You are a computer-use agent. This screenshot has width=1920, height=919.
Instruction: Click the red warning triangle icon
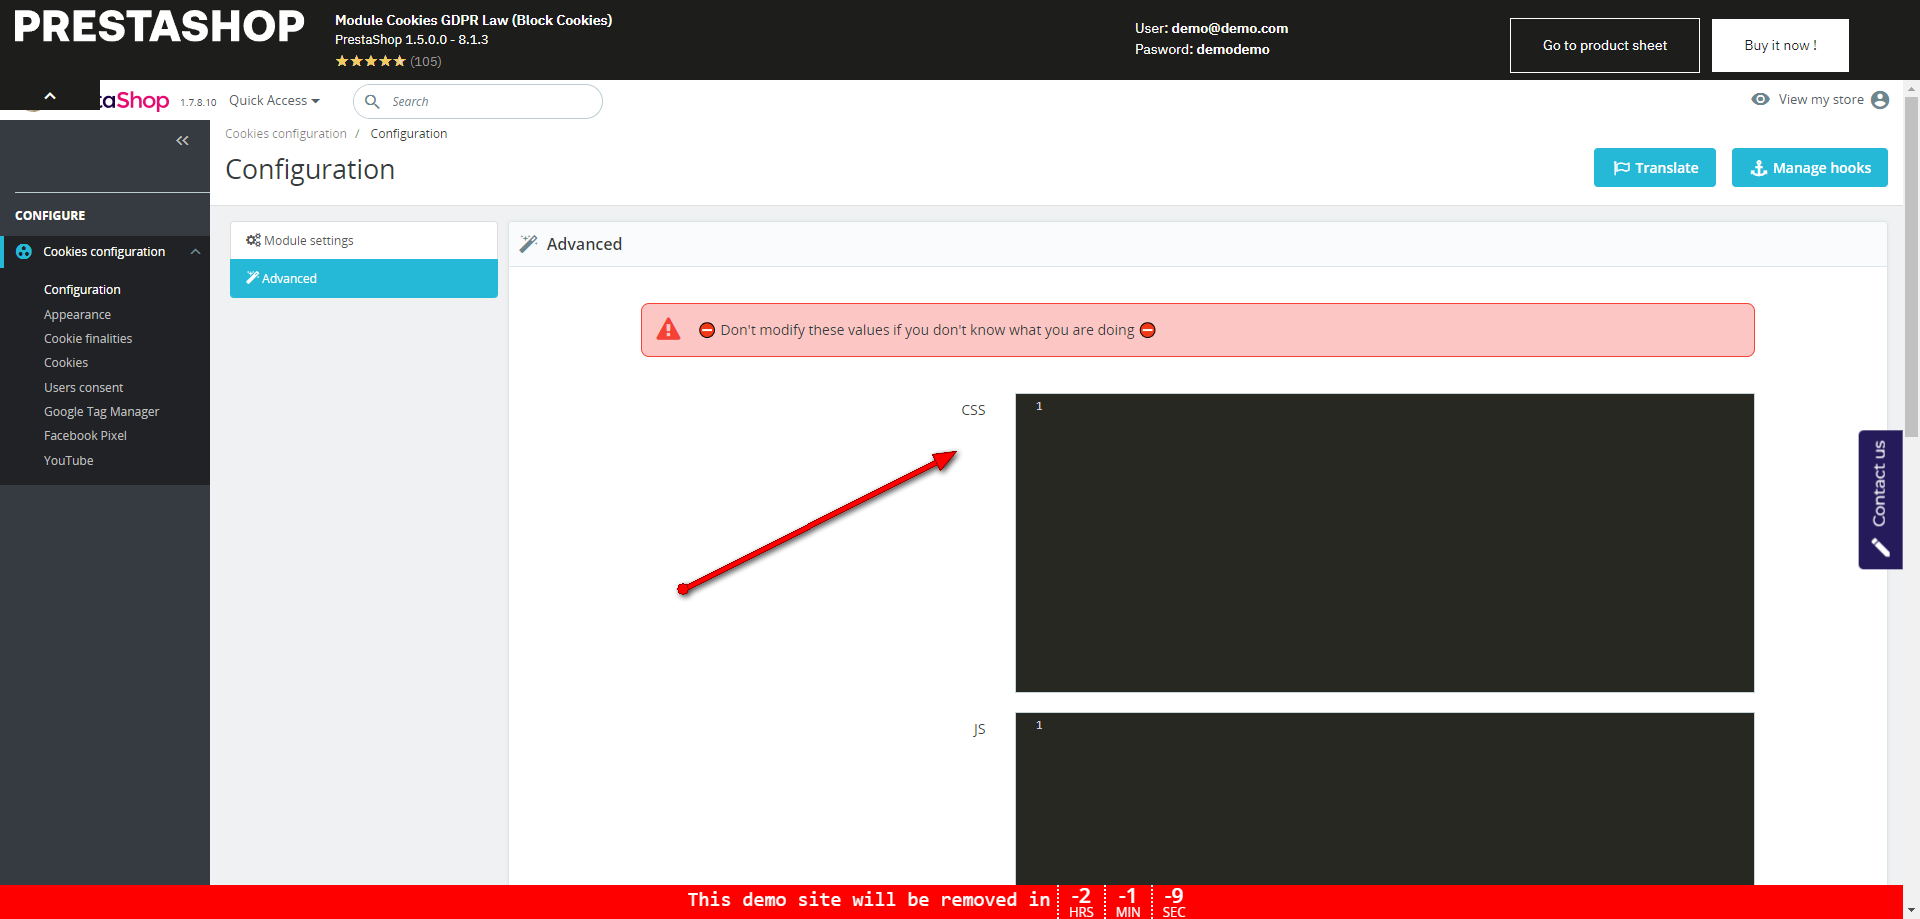coord(668,330)
